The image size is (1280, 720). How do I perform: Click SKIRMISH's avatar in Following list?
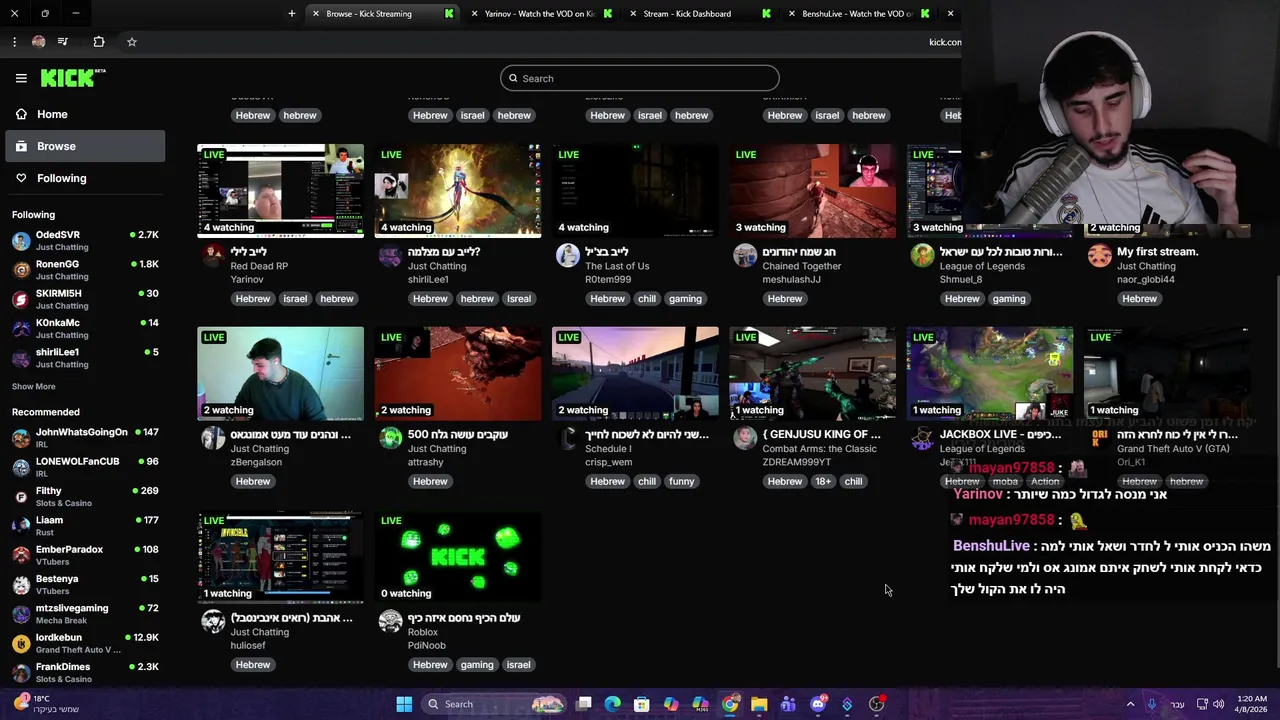coord(21,299)
